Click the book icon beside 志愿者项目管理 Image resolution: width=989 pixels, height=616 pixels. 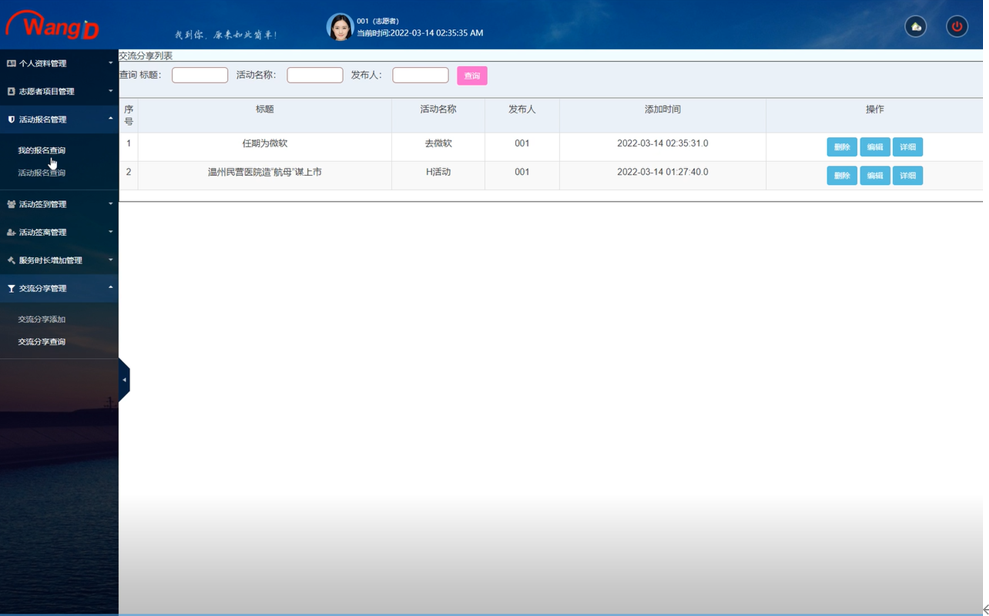pos(12,91)
